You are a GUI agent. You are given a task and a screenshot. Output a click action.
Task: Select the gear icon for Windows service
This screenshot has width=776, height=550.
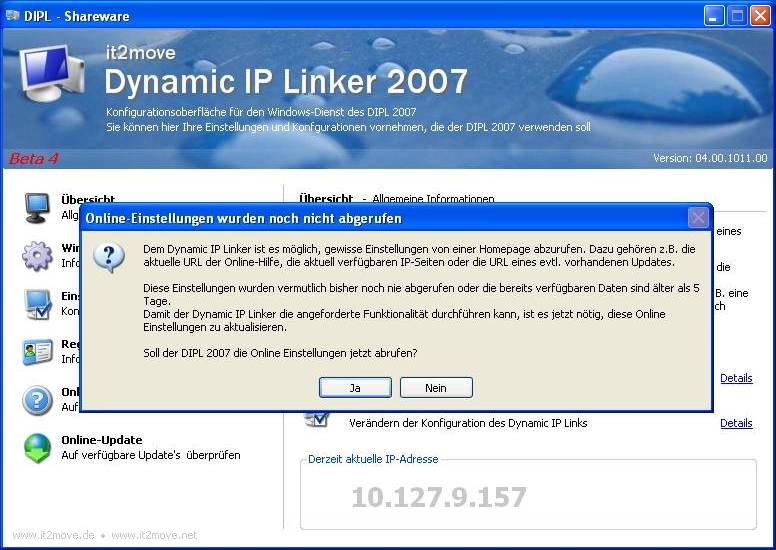37,256
